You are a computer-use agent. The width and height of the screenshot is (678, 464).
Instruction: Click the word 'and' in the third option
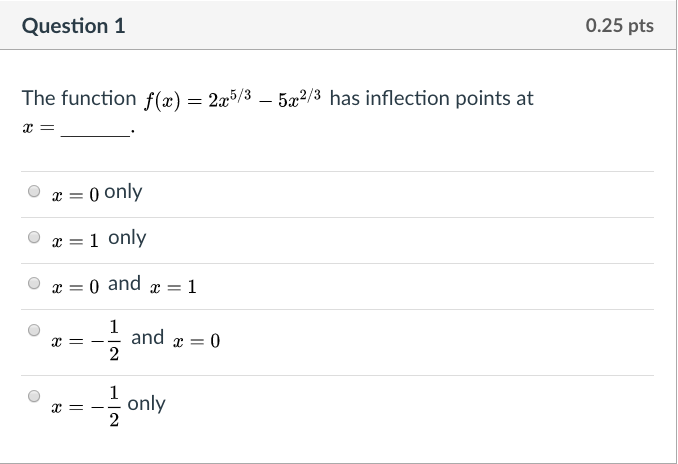click(x=124, y=284)
